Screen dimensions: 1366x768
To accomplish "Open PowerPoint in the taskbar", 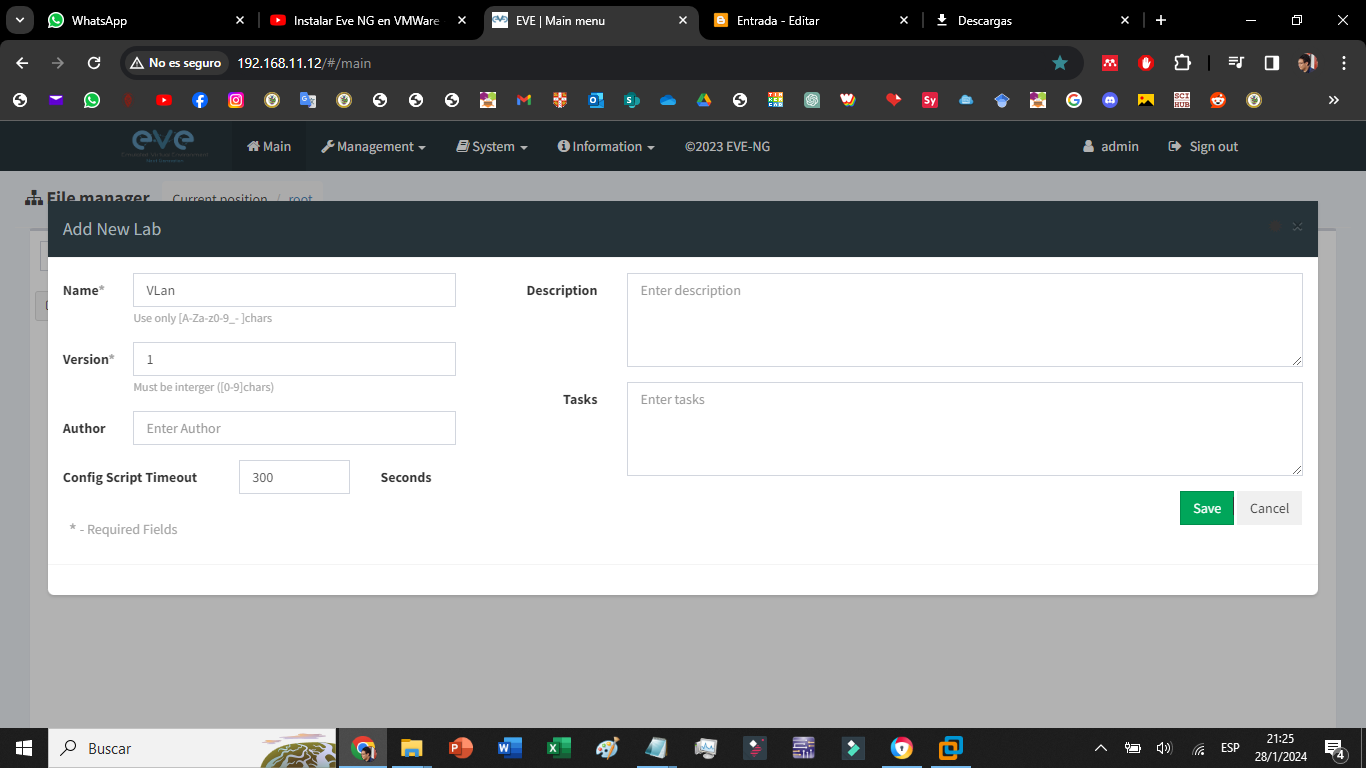I will (460, 748).
